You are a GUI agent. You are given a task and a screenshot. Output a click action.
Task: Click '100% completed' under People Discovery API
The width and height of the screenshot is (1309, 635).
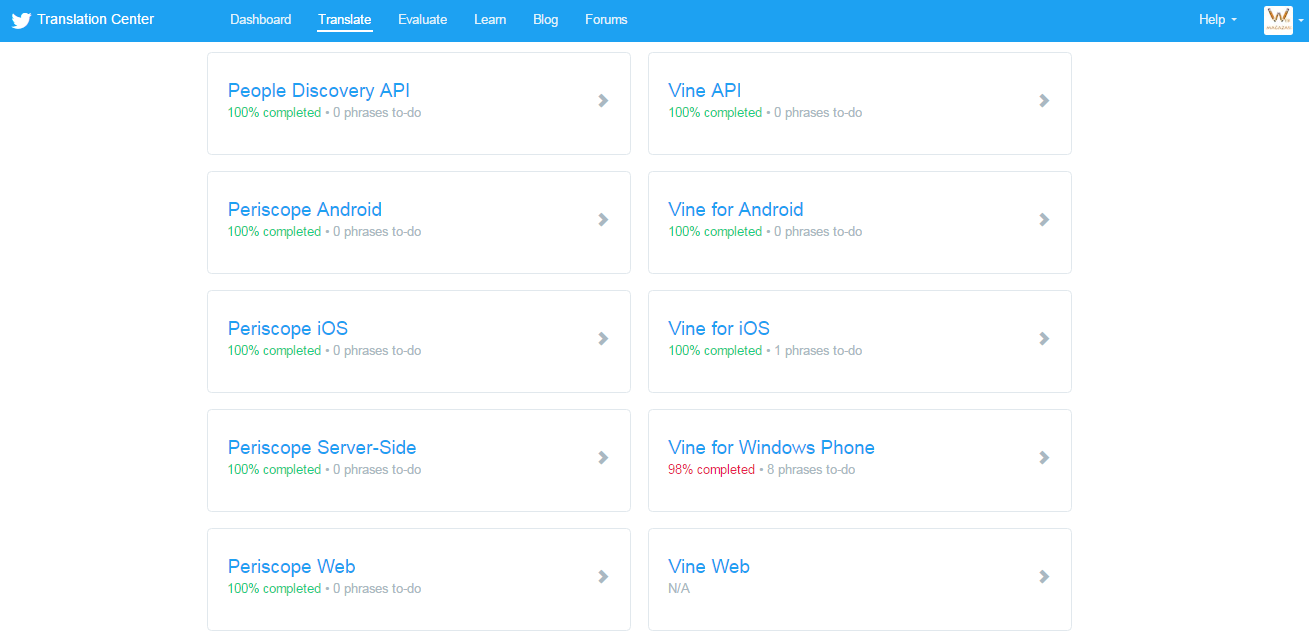pos(275,113)
